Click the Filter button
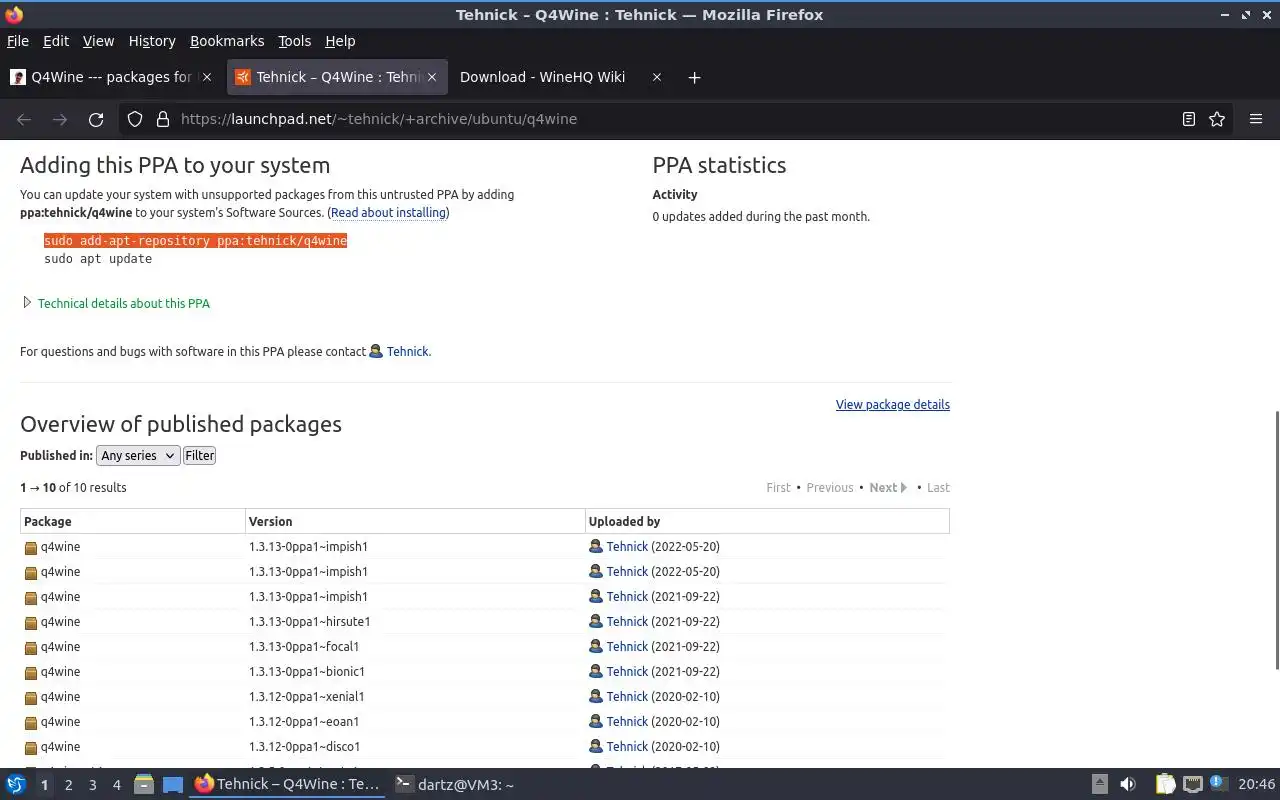 pyautogui.click(x=200, y=455)
